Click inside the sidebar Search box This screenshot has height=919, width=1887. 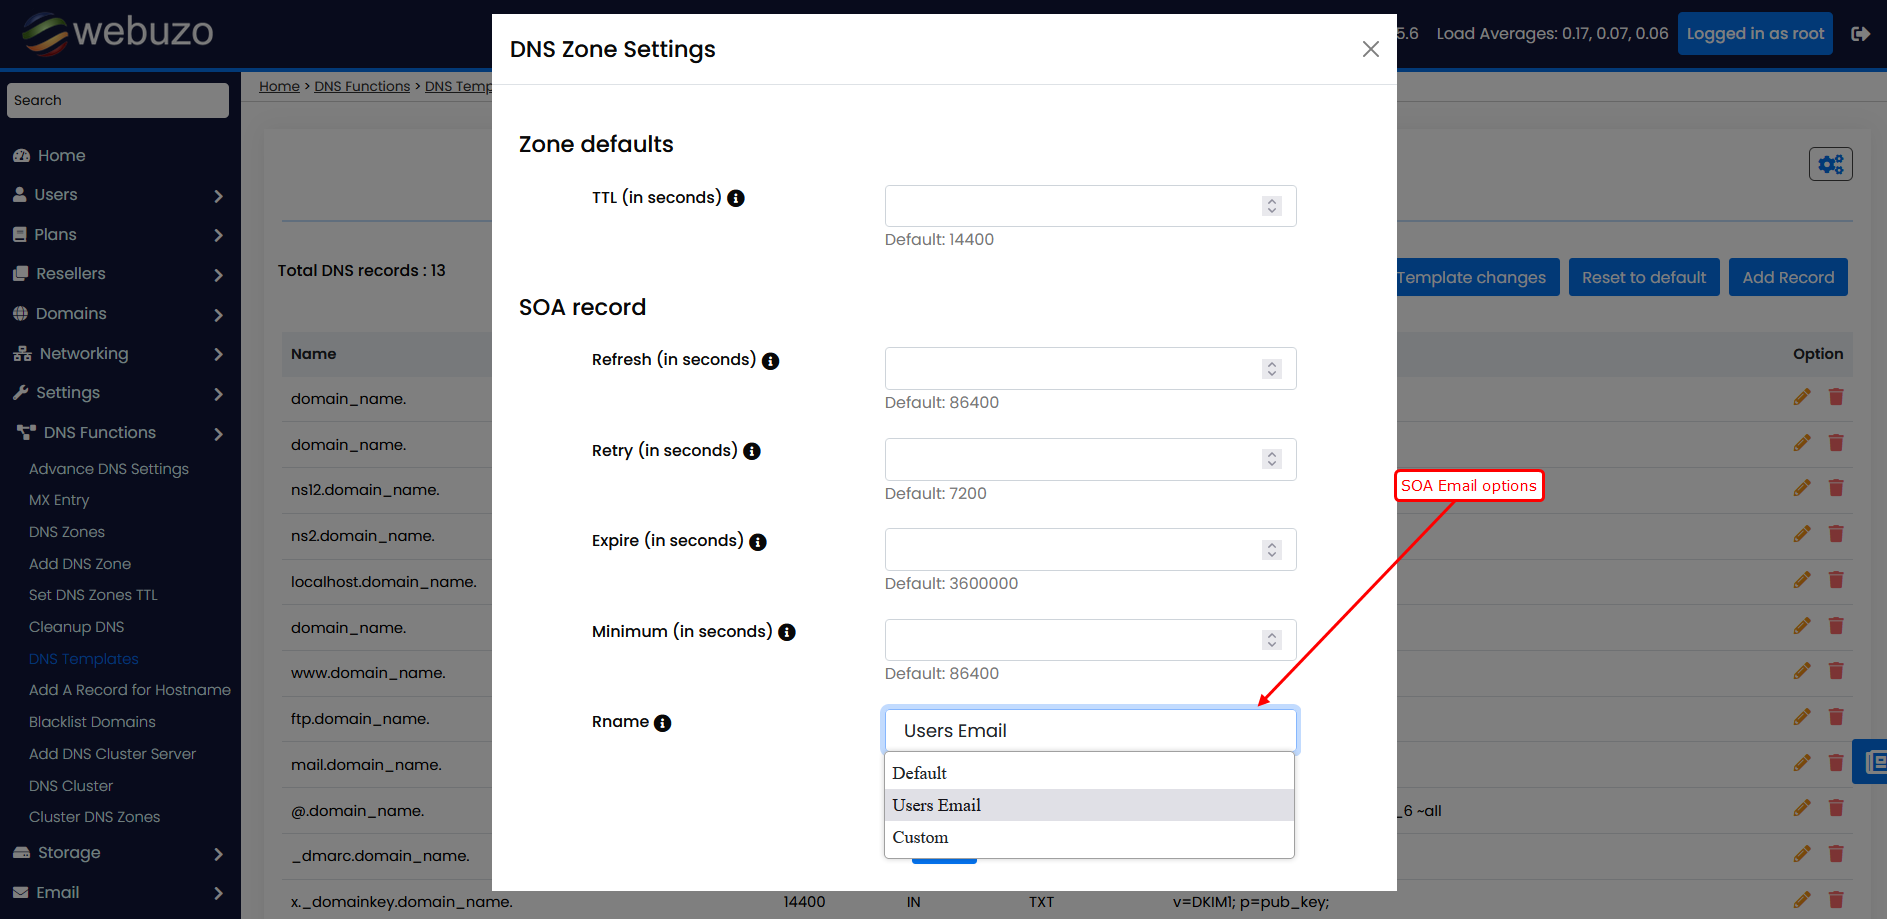117,100
